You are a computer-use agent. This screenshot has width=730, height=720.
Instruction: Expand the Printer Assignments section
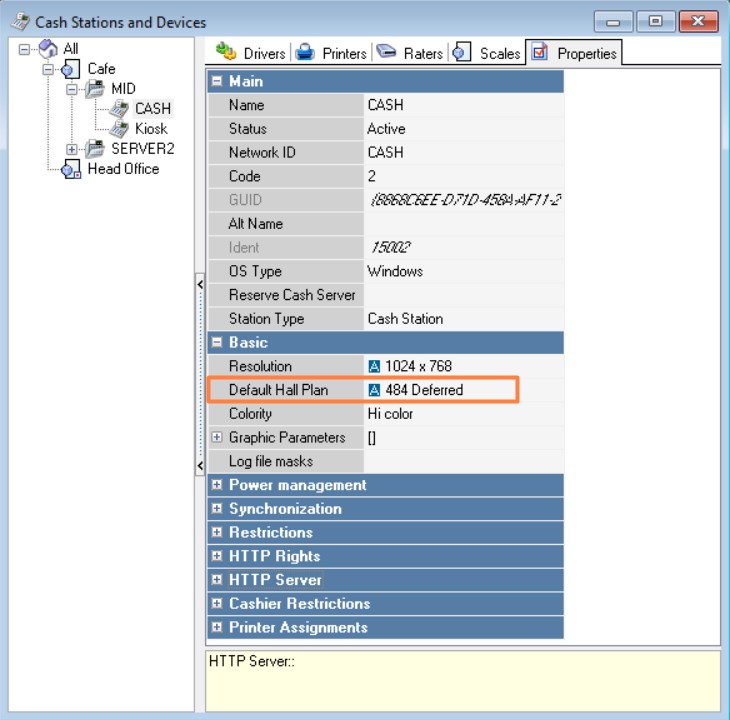(x=216, y=627)
